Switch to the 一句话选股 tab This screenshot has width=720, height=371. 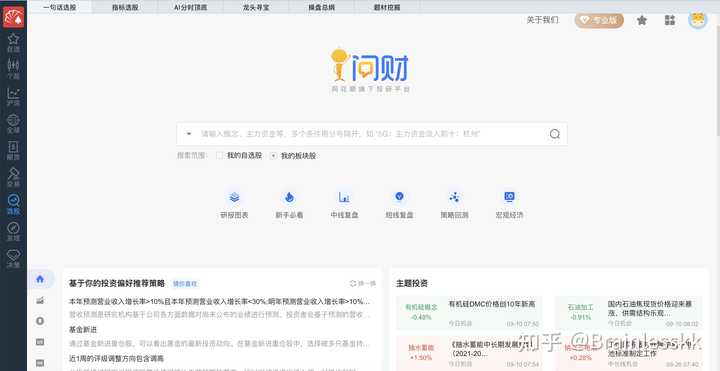coord(60,7)
